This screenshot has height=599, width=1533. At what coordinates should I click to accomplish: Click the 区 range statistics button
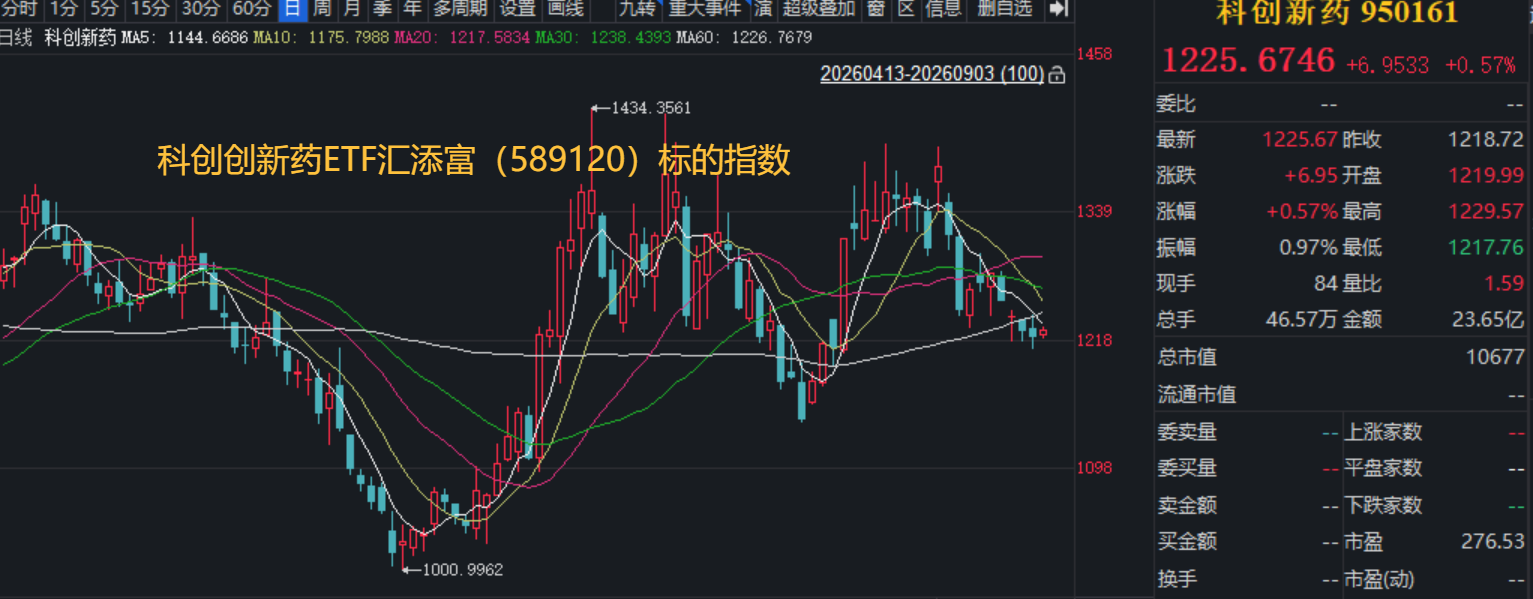click(906, 9)
